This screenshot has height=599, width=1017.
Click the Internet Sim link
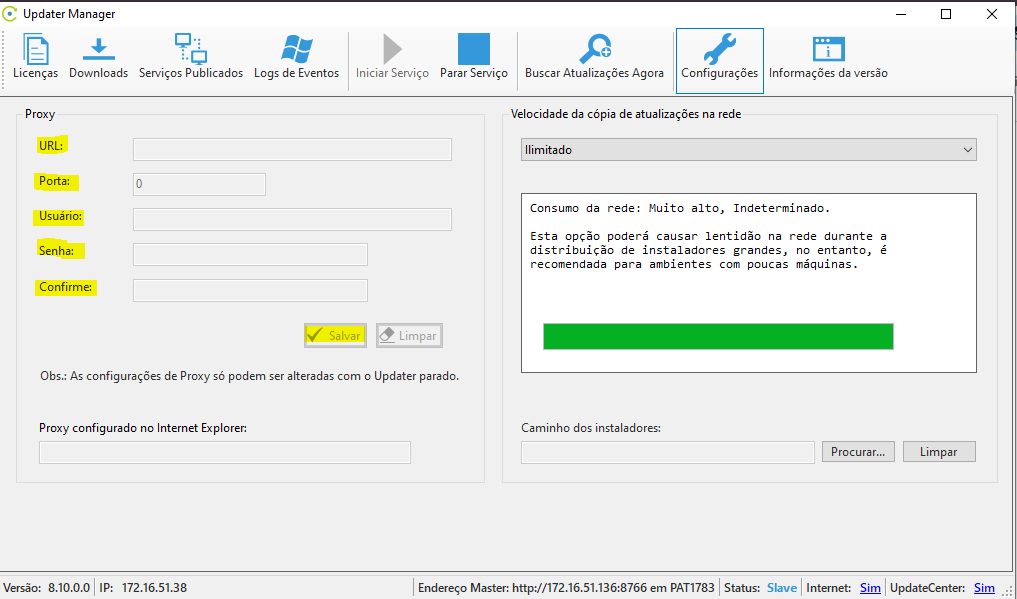(870, 588)
